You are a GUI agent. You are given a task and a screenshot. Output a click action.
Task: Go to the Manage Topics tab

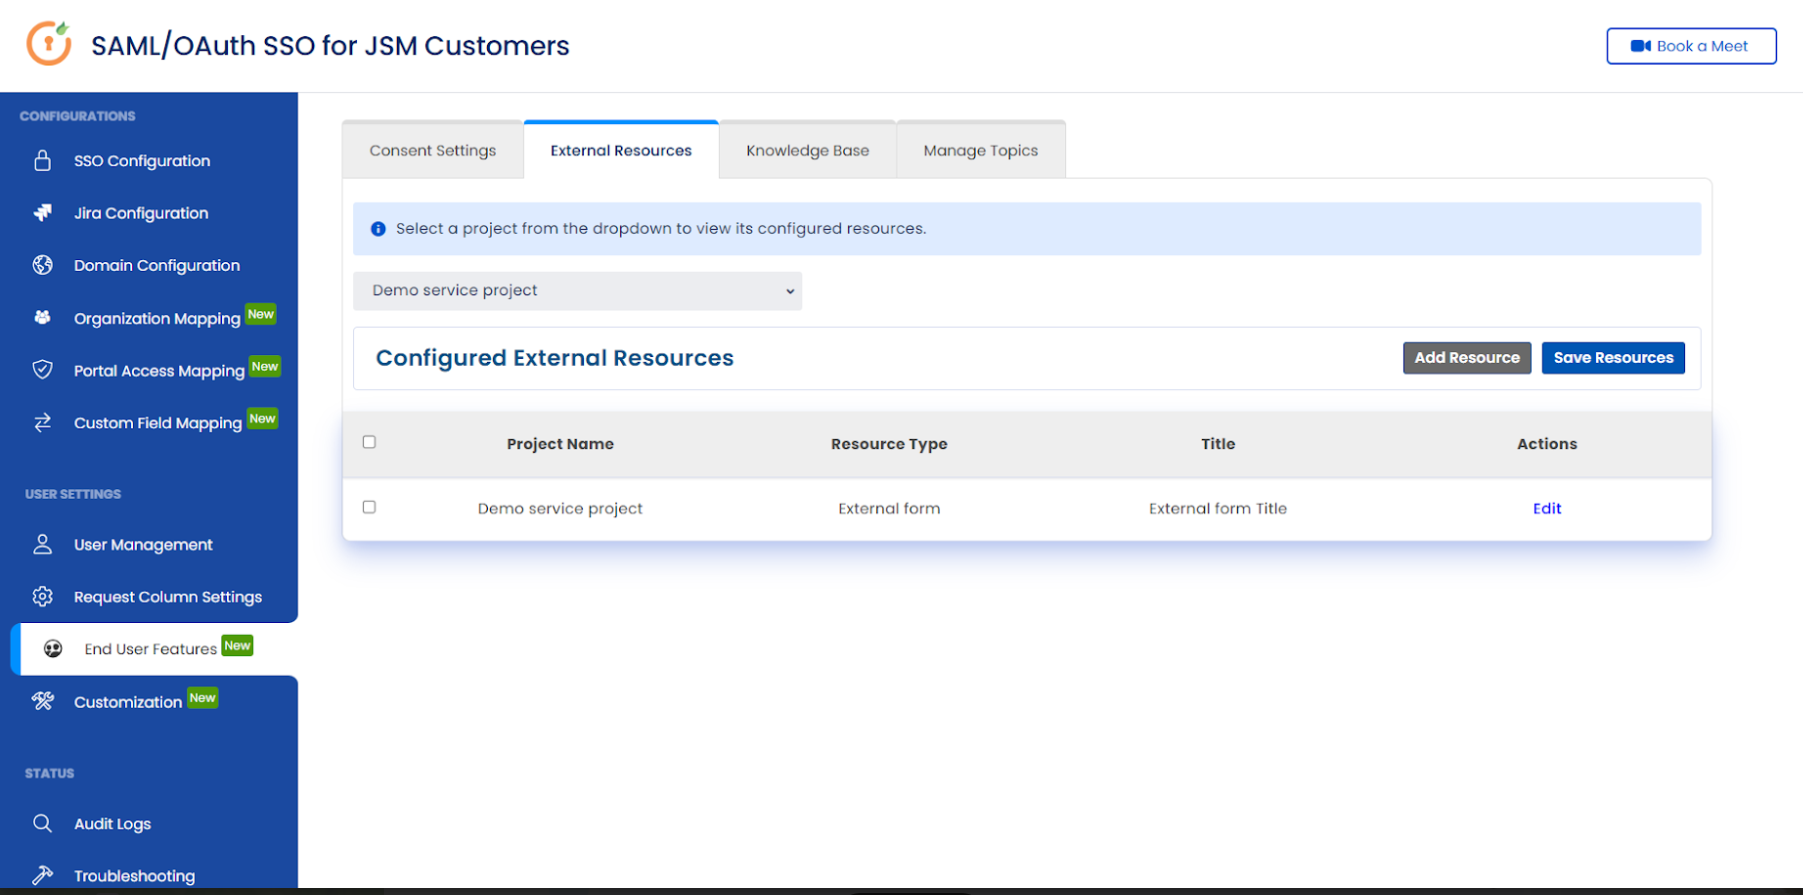tap(981, 150)
